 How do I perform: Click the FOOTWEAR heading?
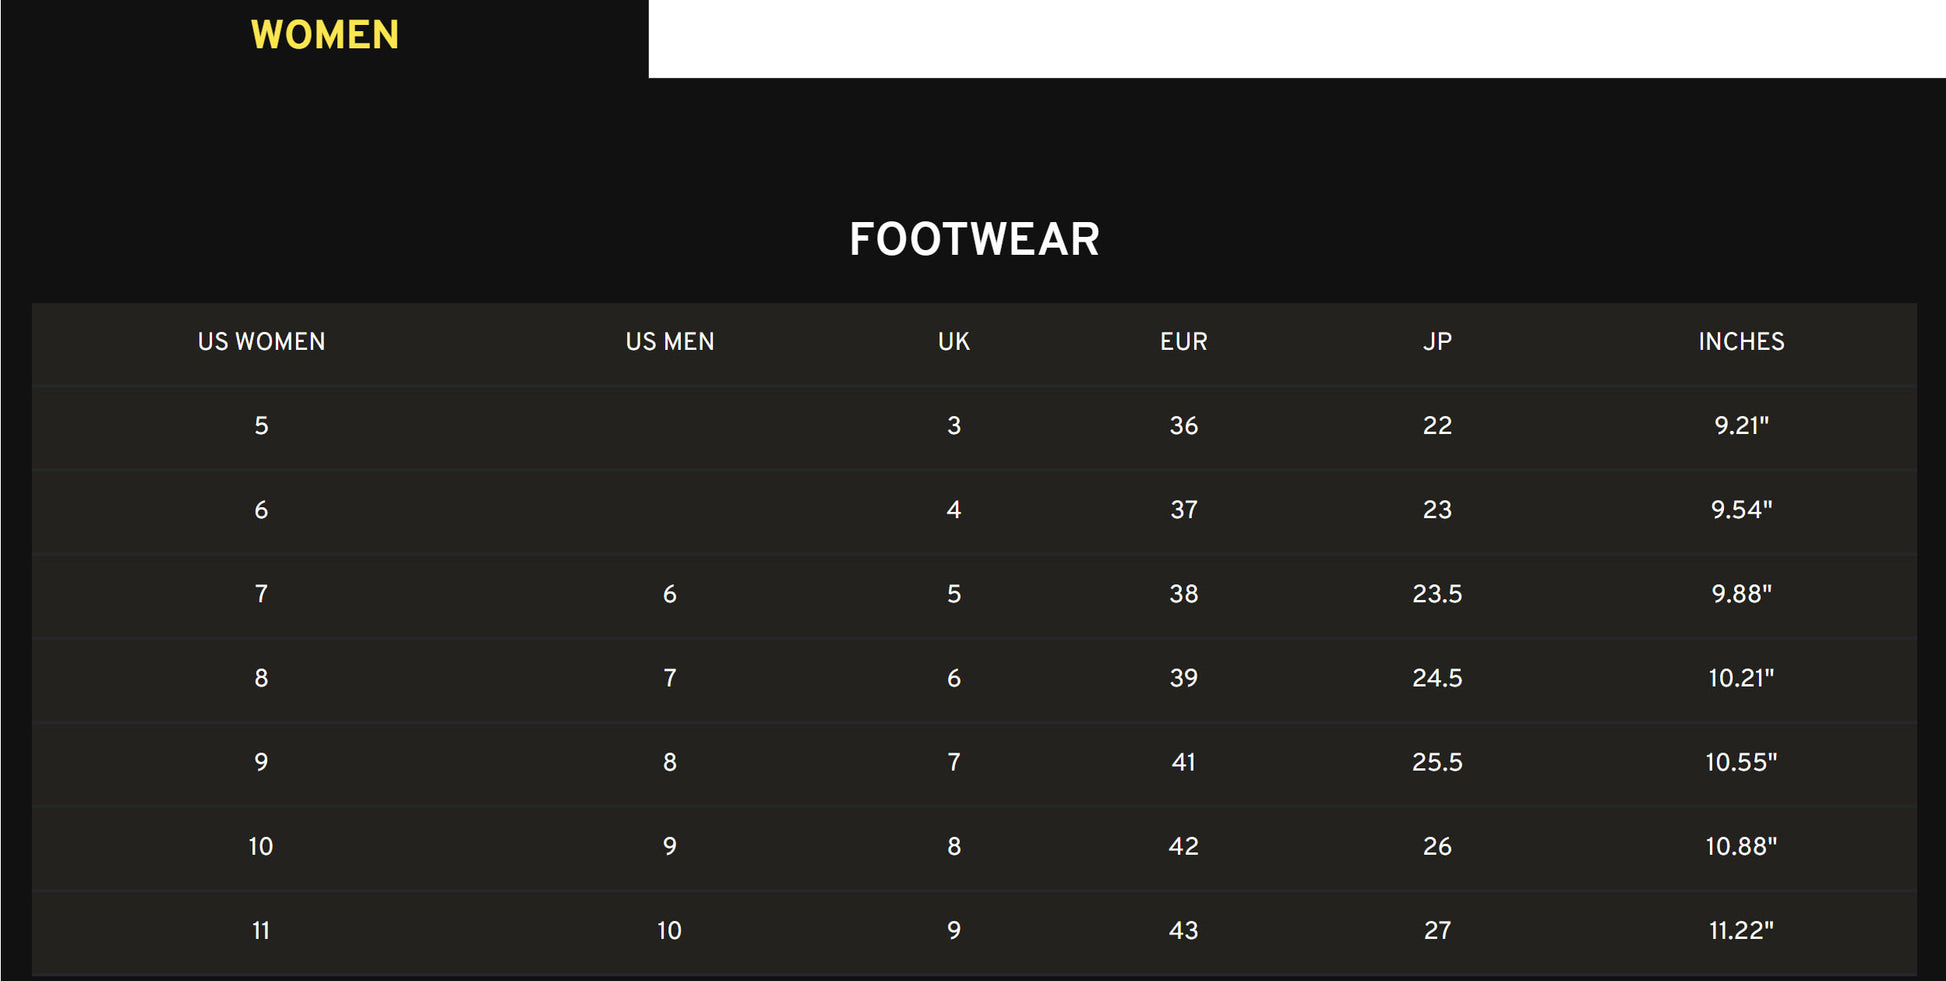coord(974,240)
